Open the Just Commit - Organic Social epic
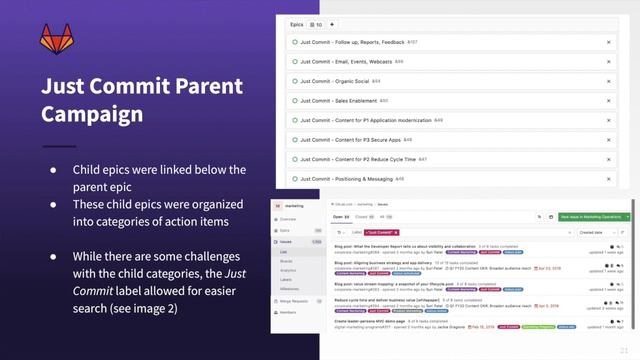Viewport: 640px width, 360px height. tap(335, 81)
